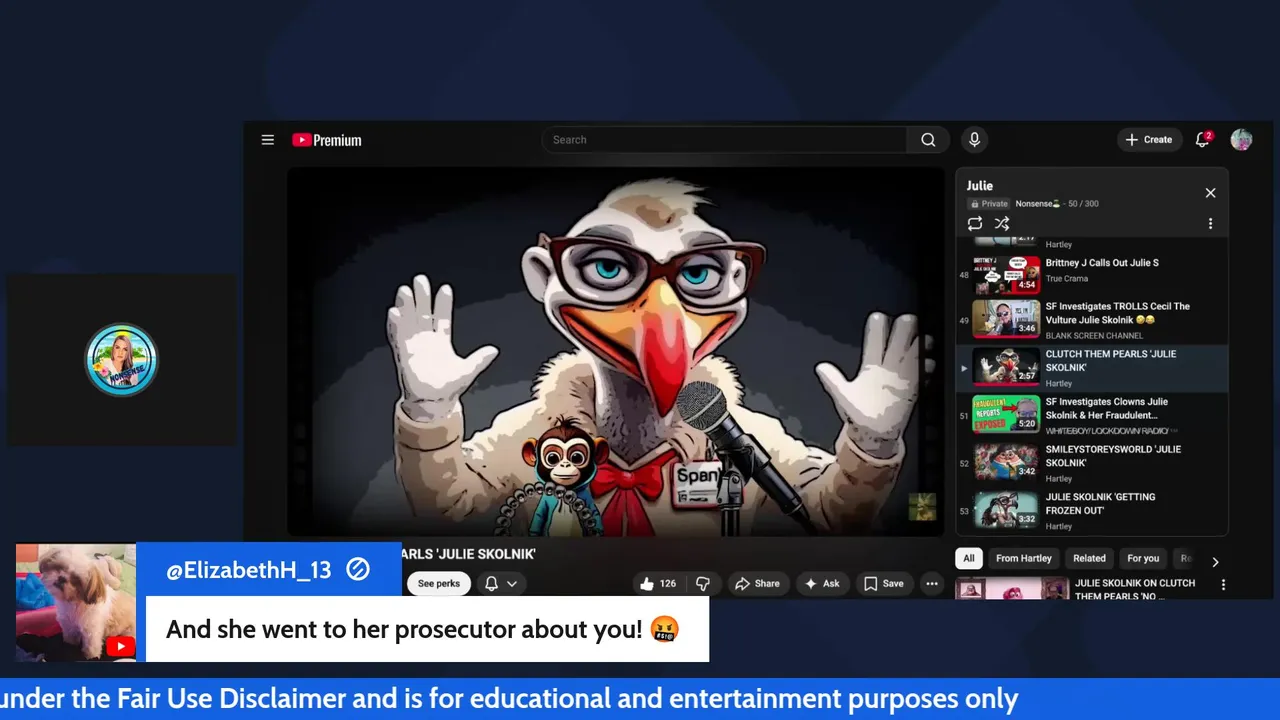This screenshot has height=720, width=1280.
Task: Toggle playlist loop
Action: point(975,224)
